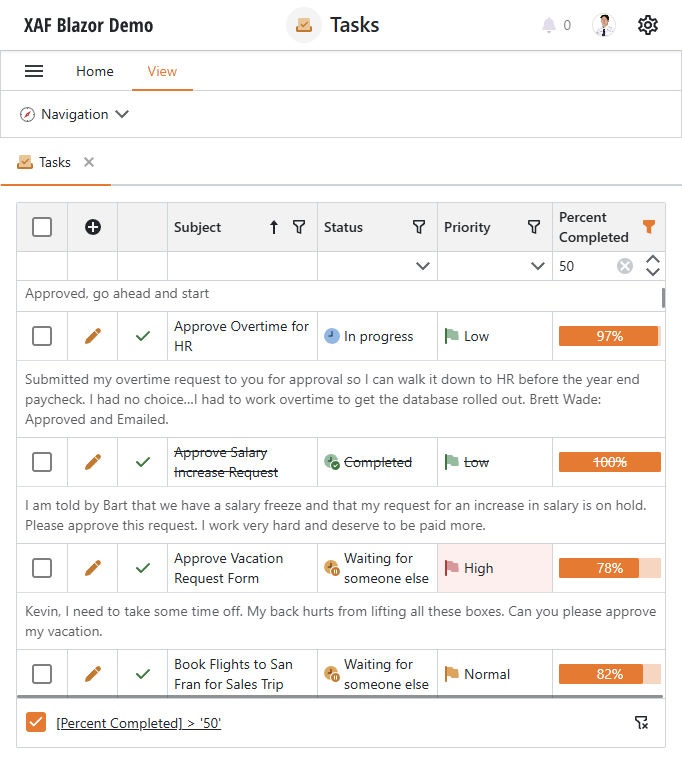Edit Approve Vacation Request Form task
The width and height of the screenshot is (682, 757).
pos(93,568)
